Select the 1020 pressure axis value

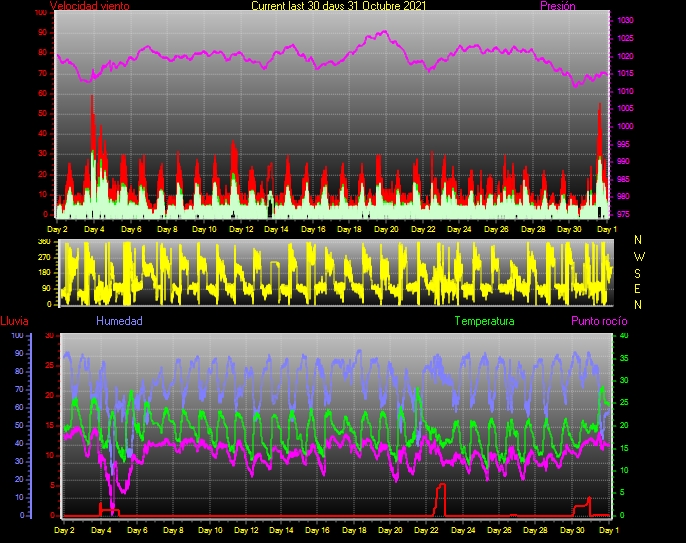(625, 56)
